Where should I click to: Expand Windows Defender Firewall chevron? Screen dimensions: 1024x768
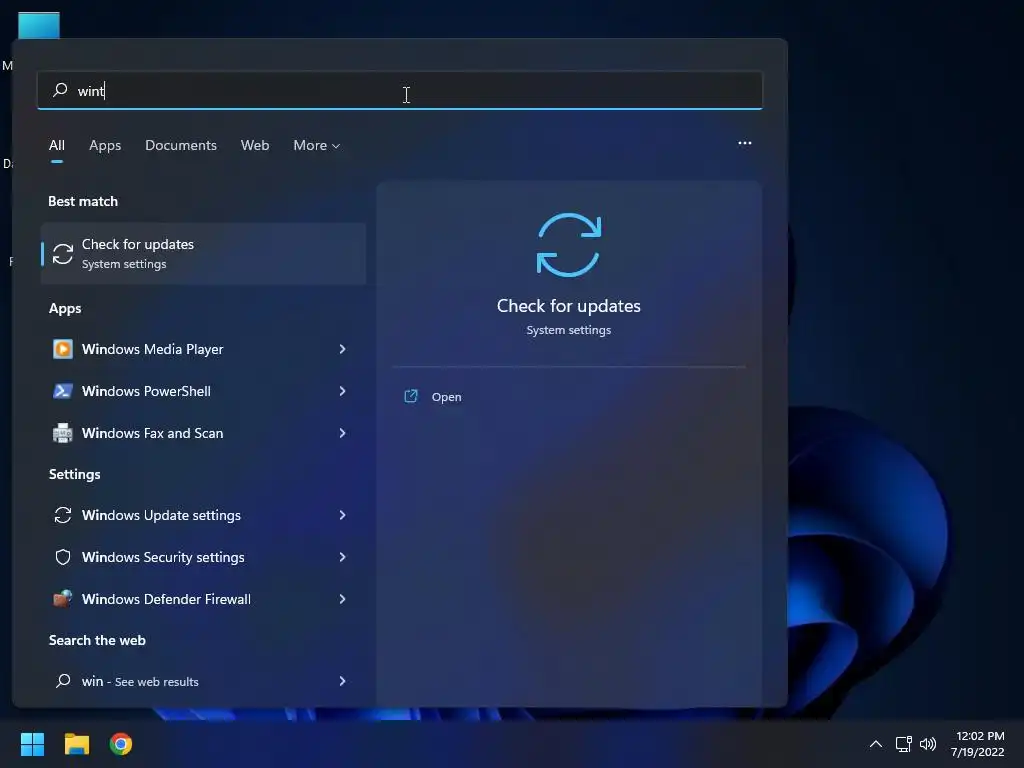tap(342, 599)
